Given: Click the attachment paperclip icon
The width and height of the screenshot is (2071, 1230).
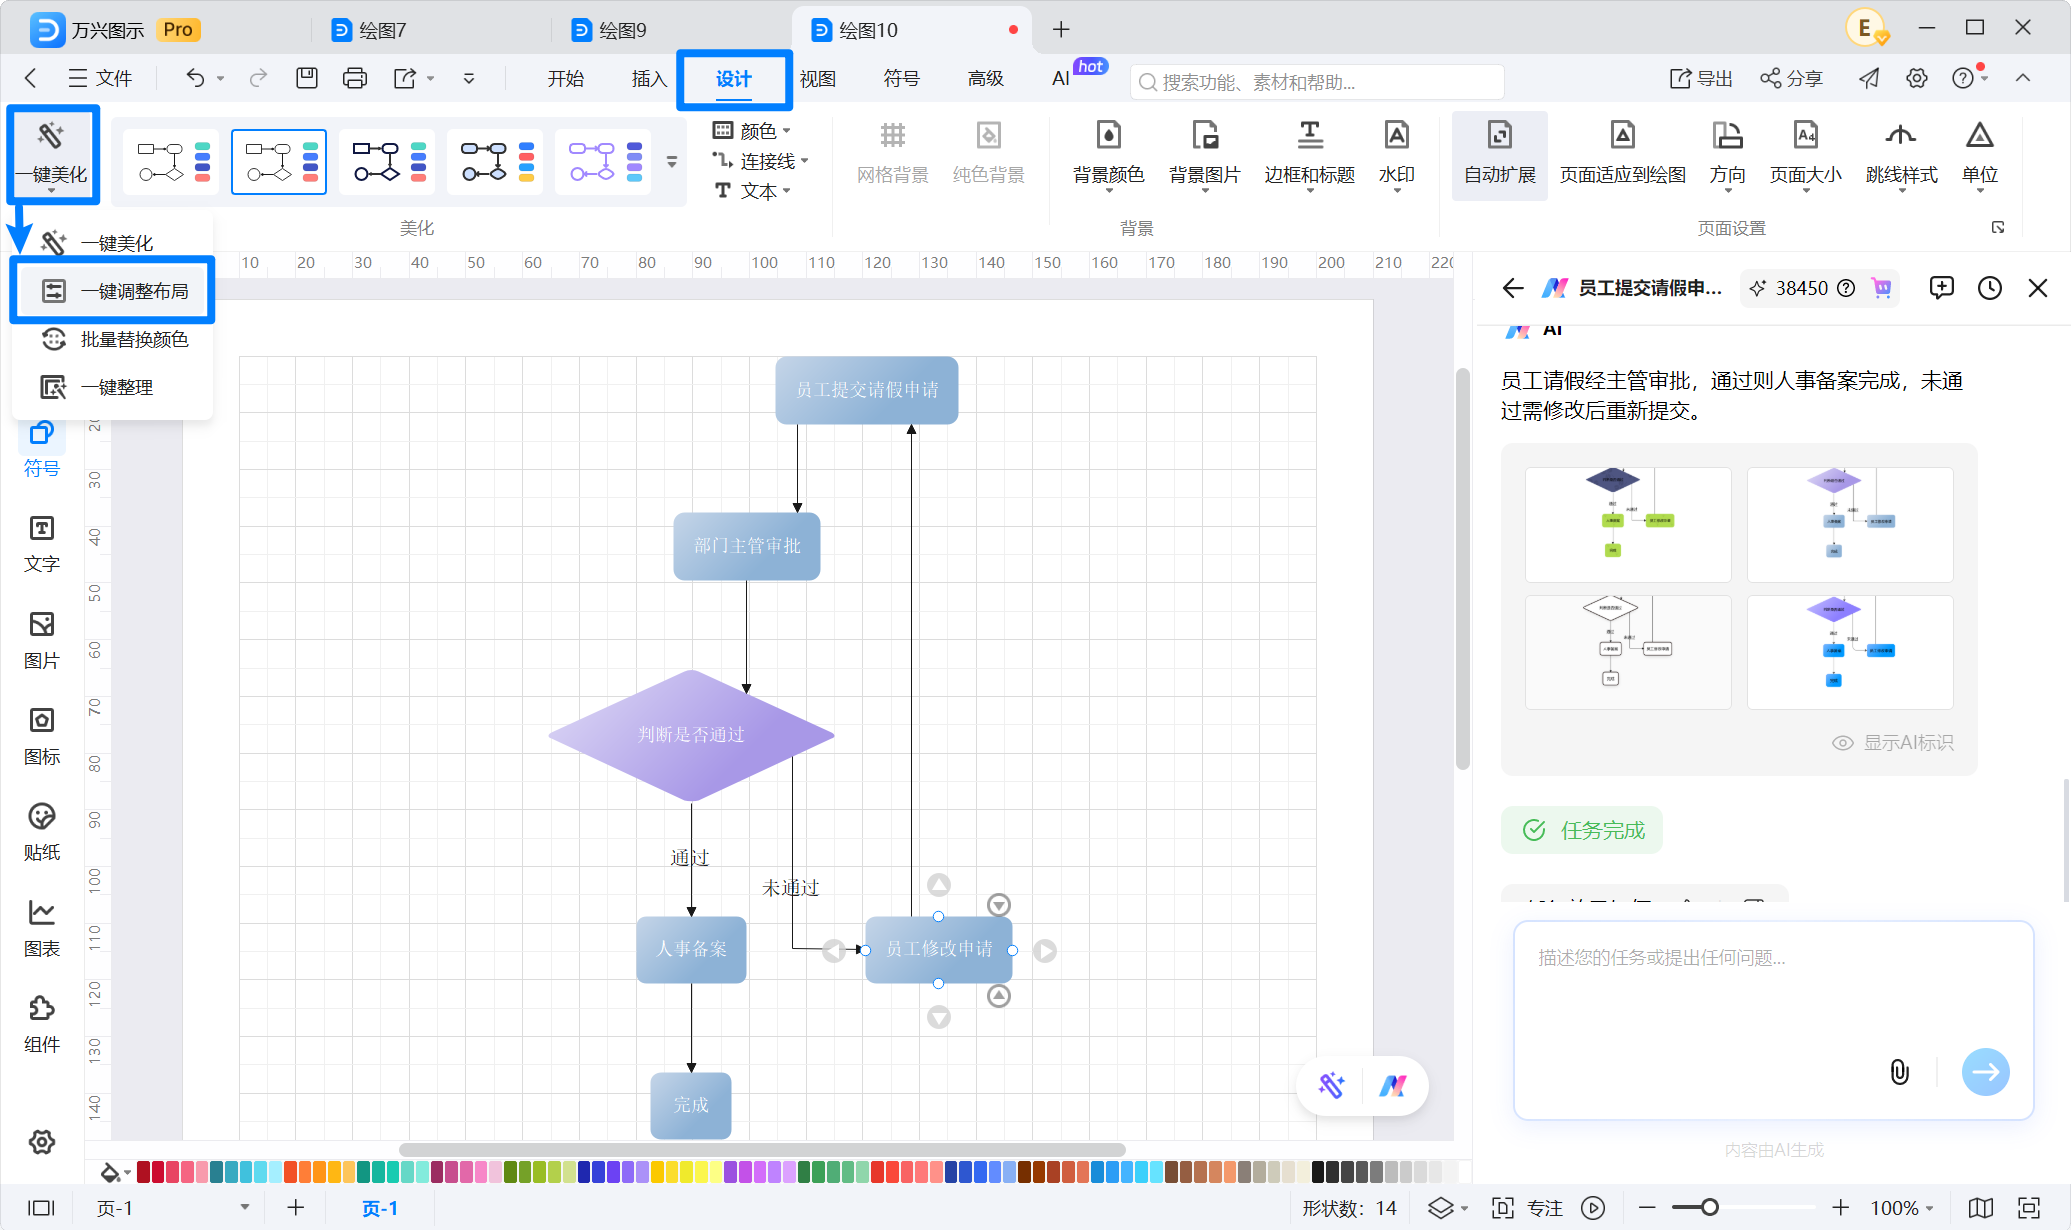Looking at the screenshot, I should tap(1899, 1072).
